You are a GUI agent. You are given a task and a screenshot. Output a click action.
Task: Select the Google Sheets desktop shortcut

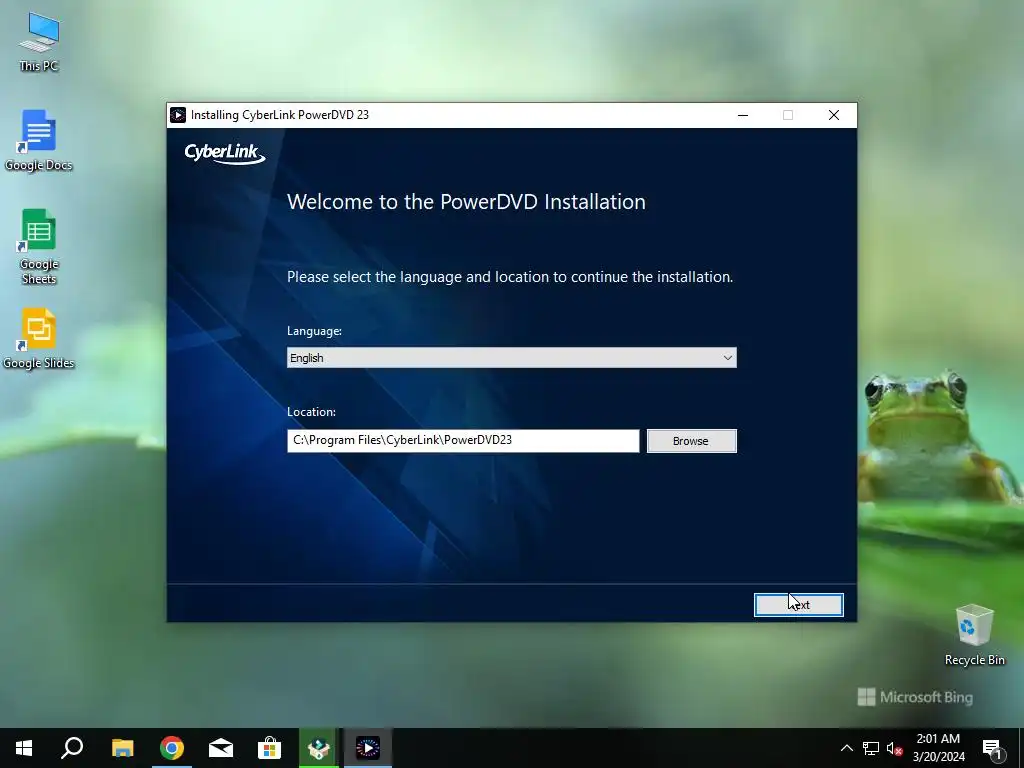[39, 247]
